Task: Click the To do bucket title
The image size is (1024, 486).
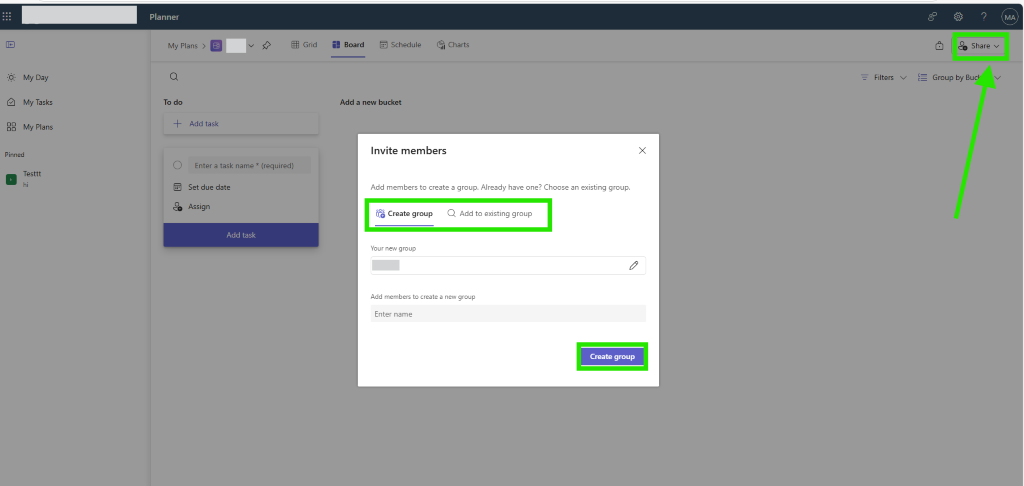Action: pyautogui.click(x=173, y=103)
